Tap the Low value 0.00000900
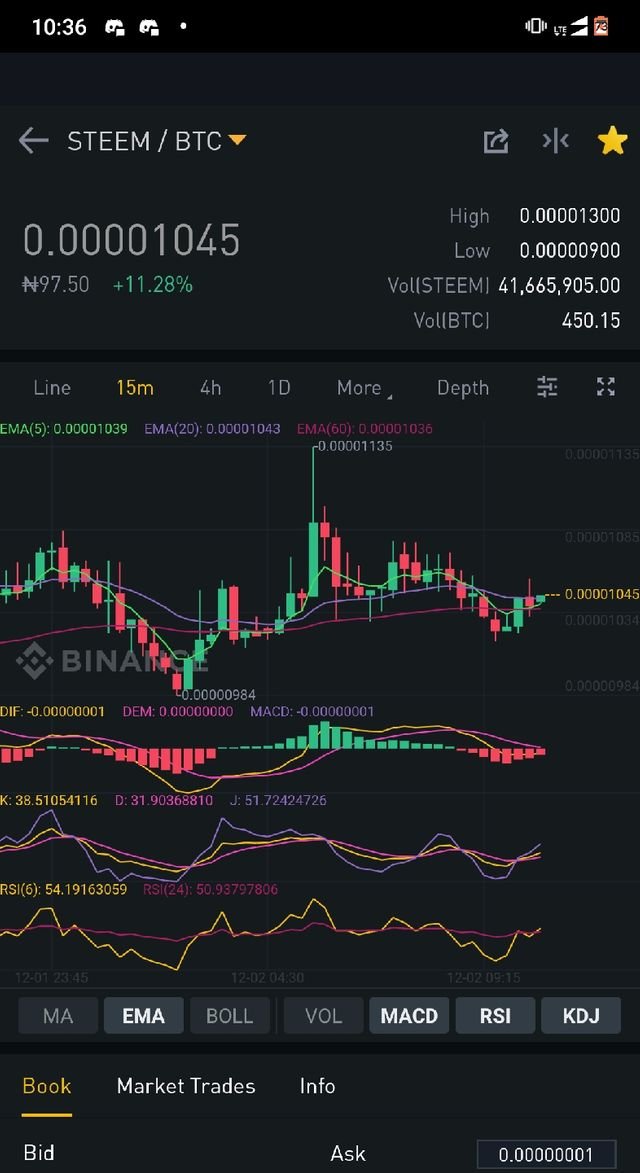Screen dimensions: 640x1173 pyautogui.click(x=570, y=250)
